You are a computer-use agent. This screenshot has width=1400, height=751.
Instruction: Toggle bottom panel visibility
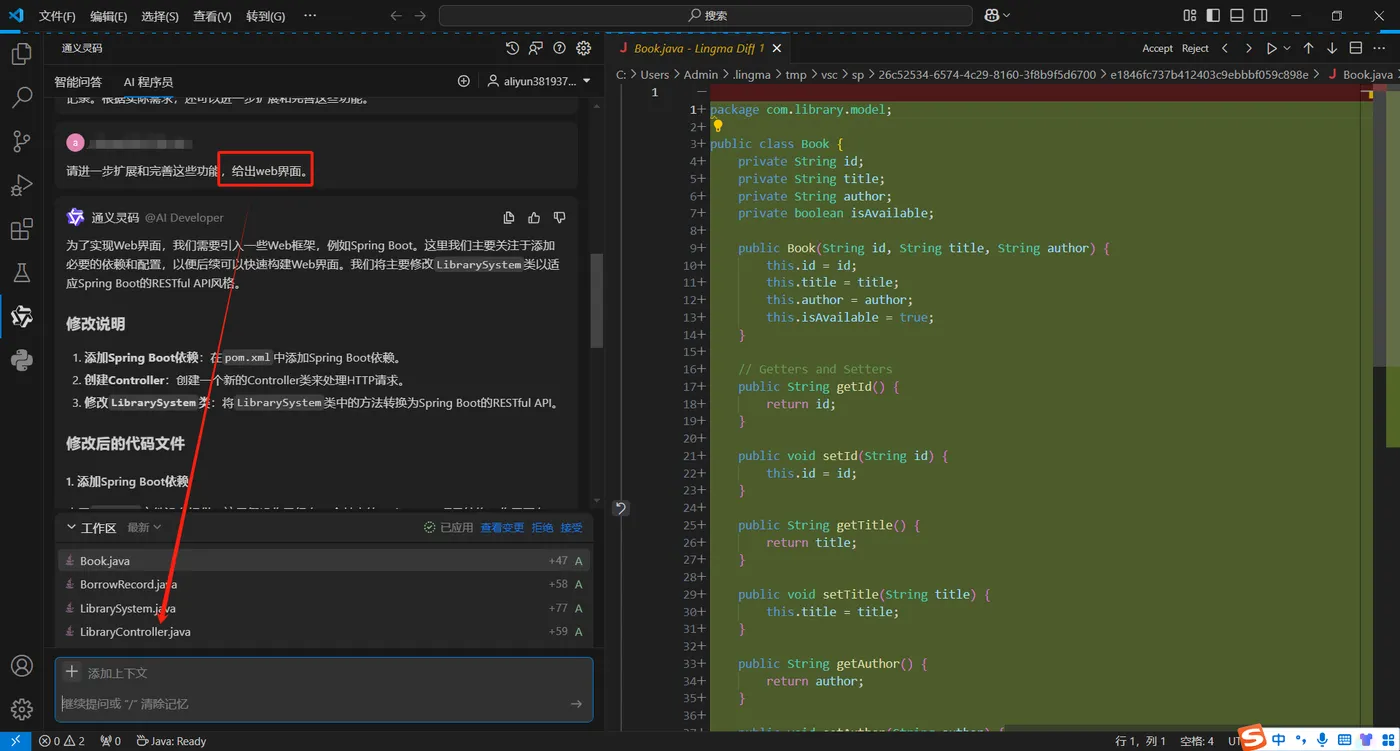pos(1237,16)
